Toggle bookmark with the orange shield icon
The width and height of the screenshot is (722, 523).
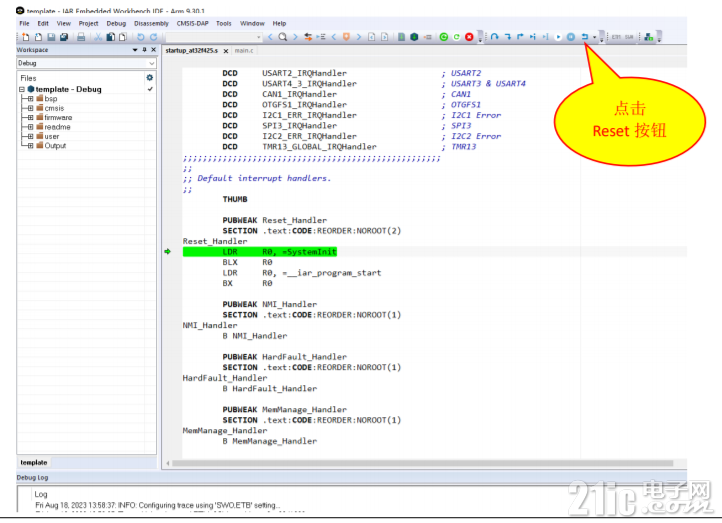(346, 37)
